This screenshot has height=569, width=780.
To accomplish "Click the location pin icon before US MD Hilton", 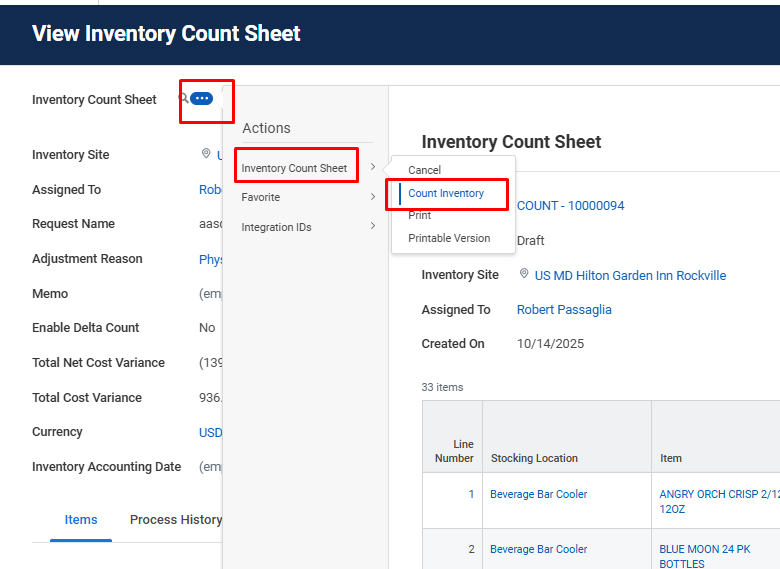I will coord(524,274).
